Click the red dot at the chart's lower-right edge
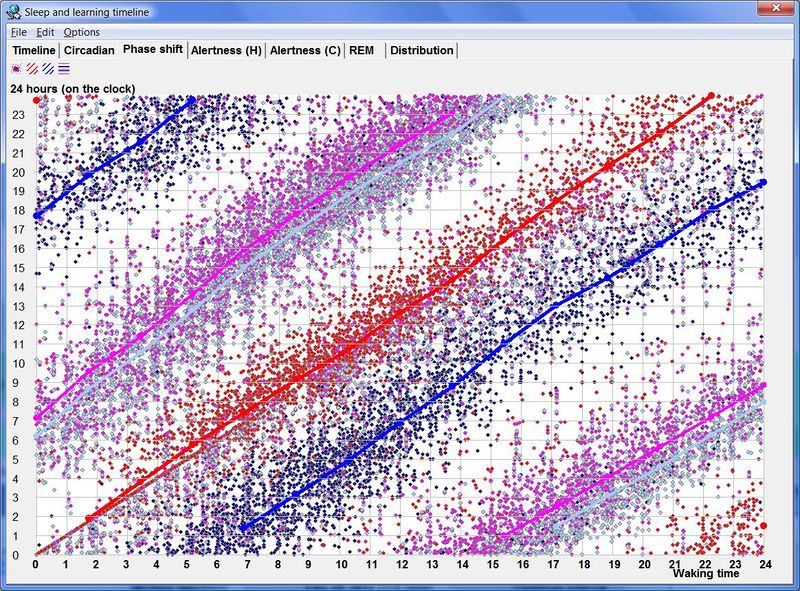Screen dimensions: 800x591 (x=763, y=526)
